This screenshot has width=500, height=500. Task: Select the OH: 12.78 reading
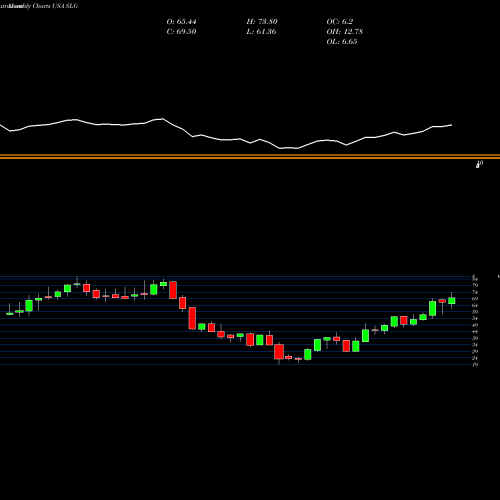pos(345,32)
